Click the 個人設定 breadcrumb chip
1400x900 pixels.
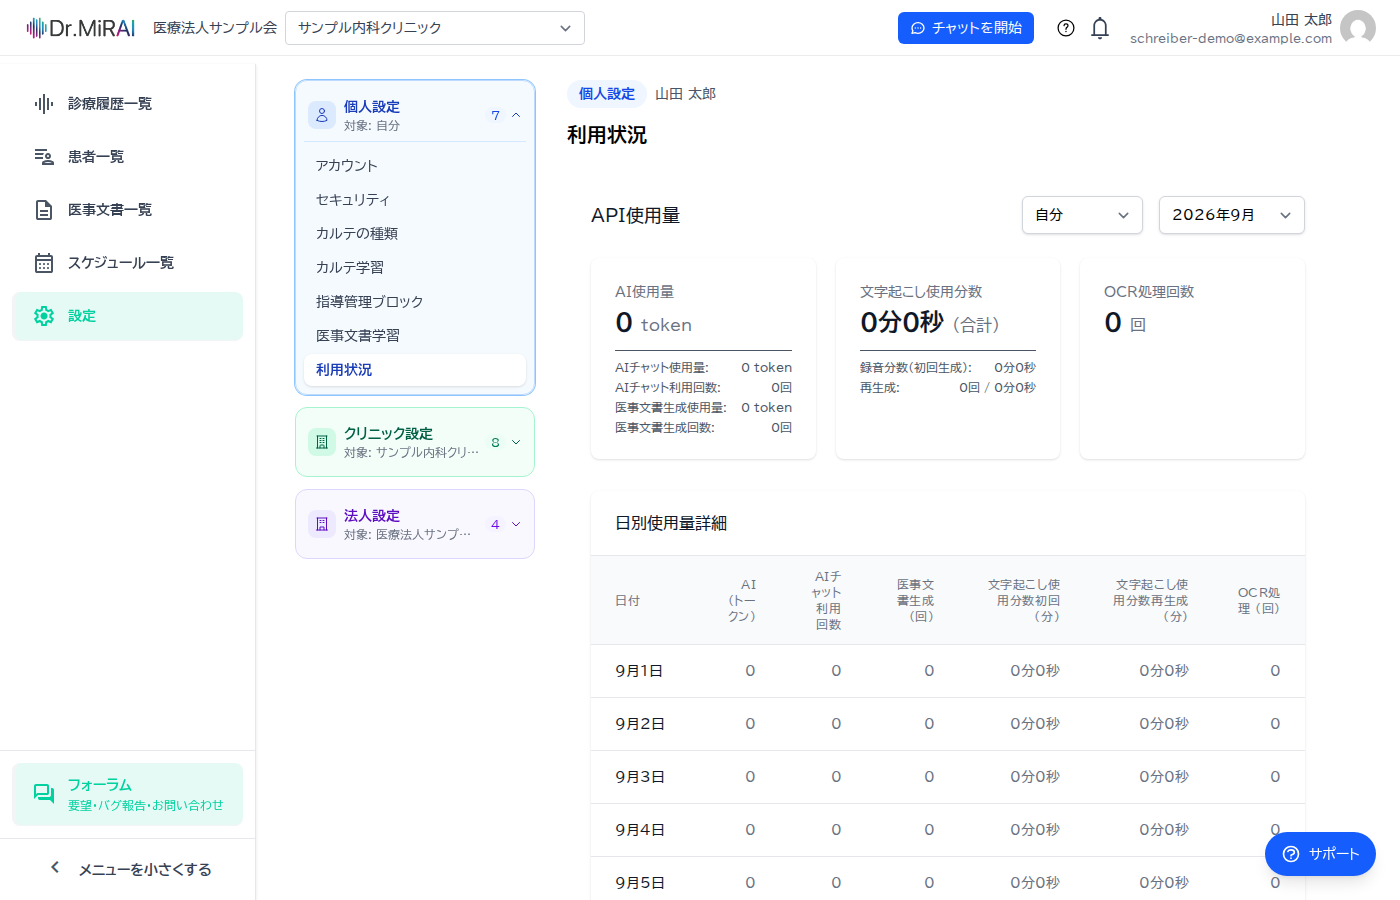(607, 94)
